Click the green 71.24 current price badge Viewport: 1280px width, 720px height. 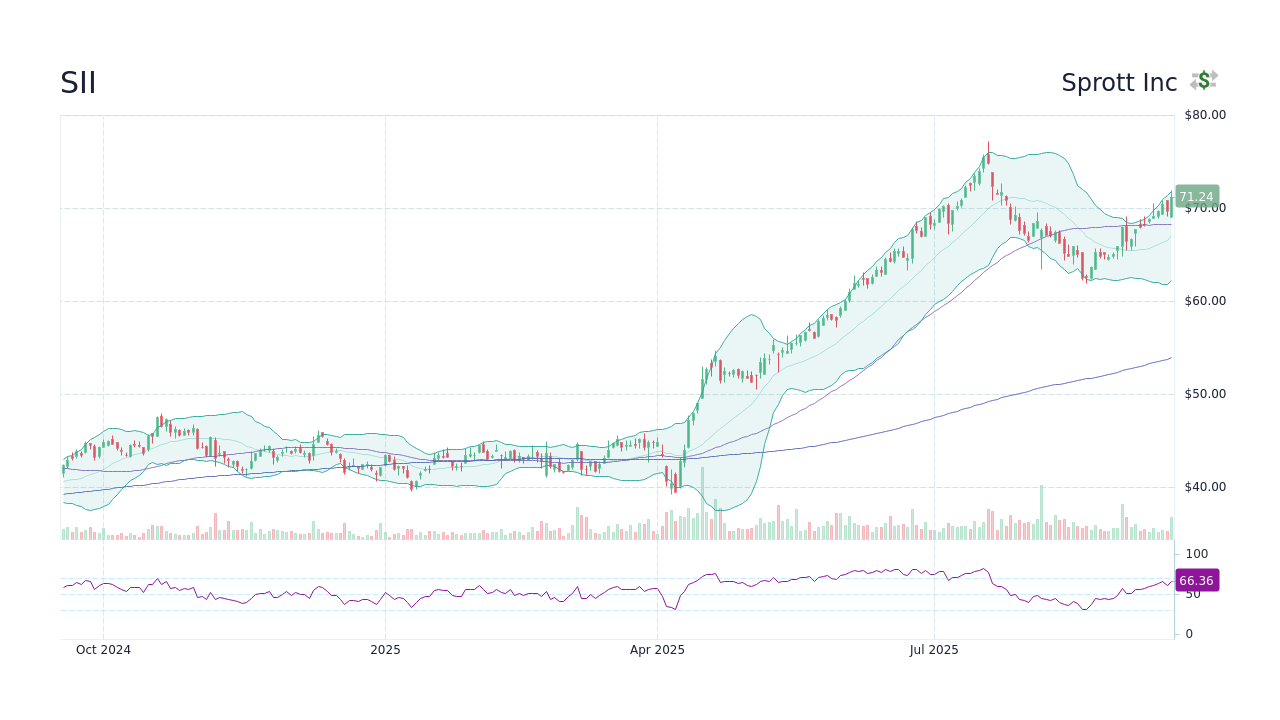(x=1196, y=196)
